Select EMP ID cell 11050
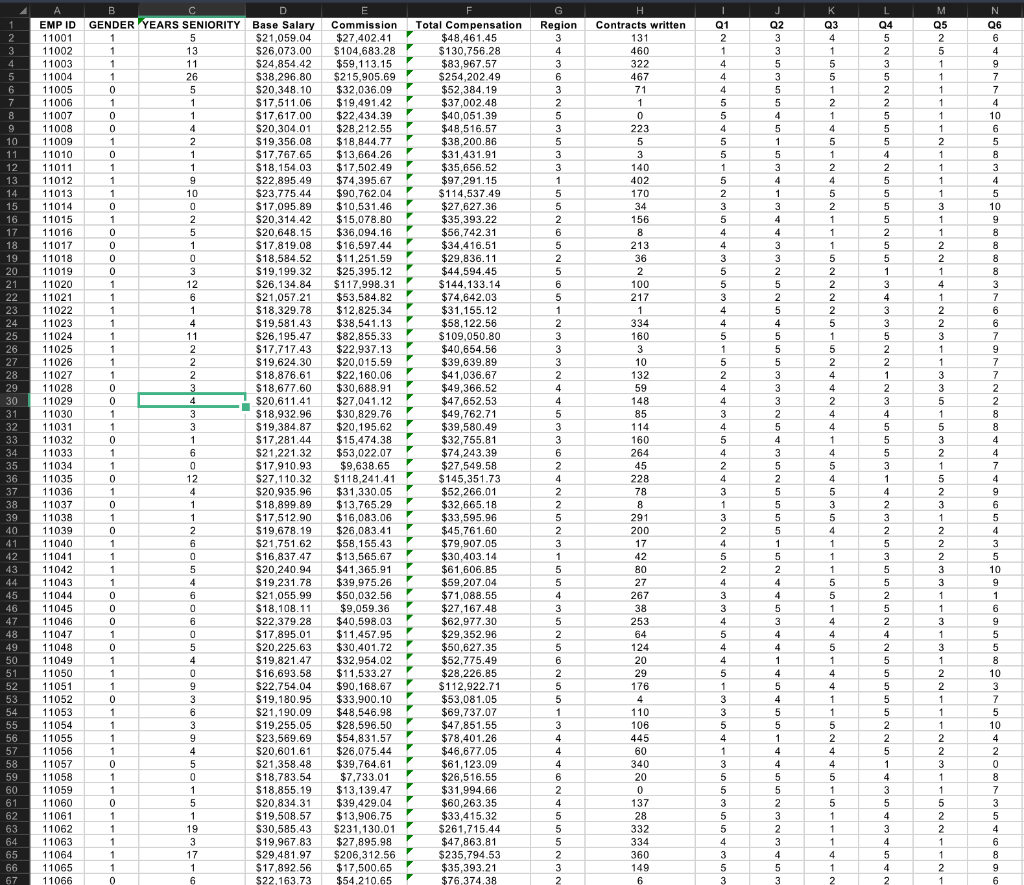The width and height of the screenshot is (1024, 885). pos(57,673)
